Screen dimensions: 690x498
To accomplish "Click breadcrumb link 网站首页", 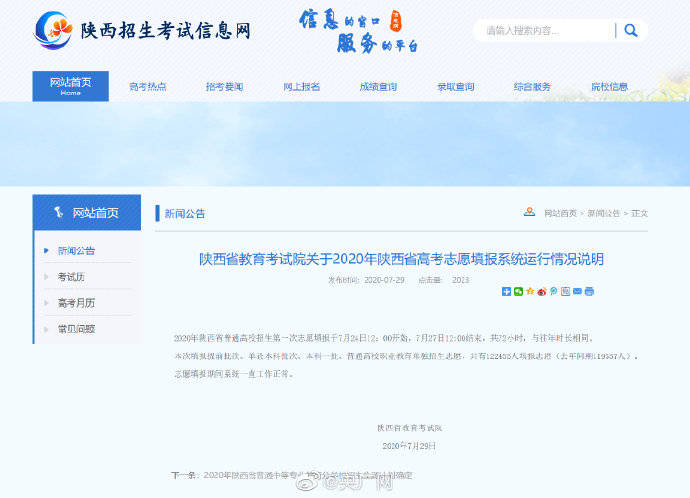I will (560, 213).
